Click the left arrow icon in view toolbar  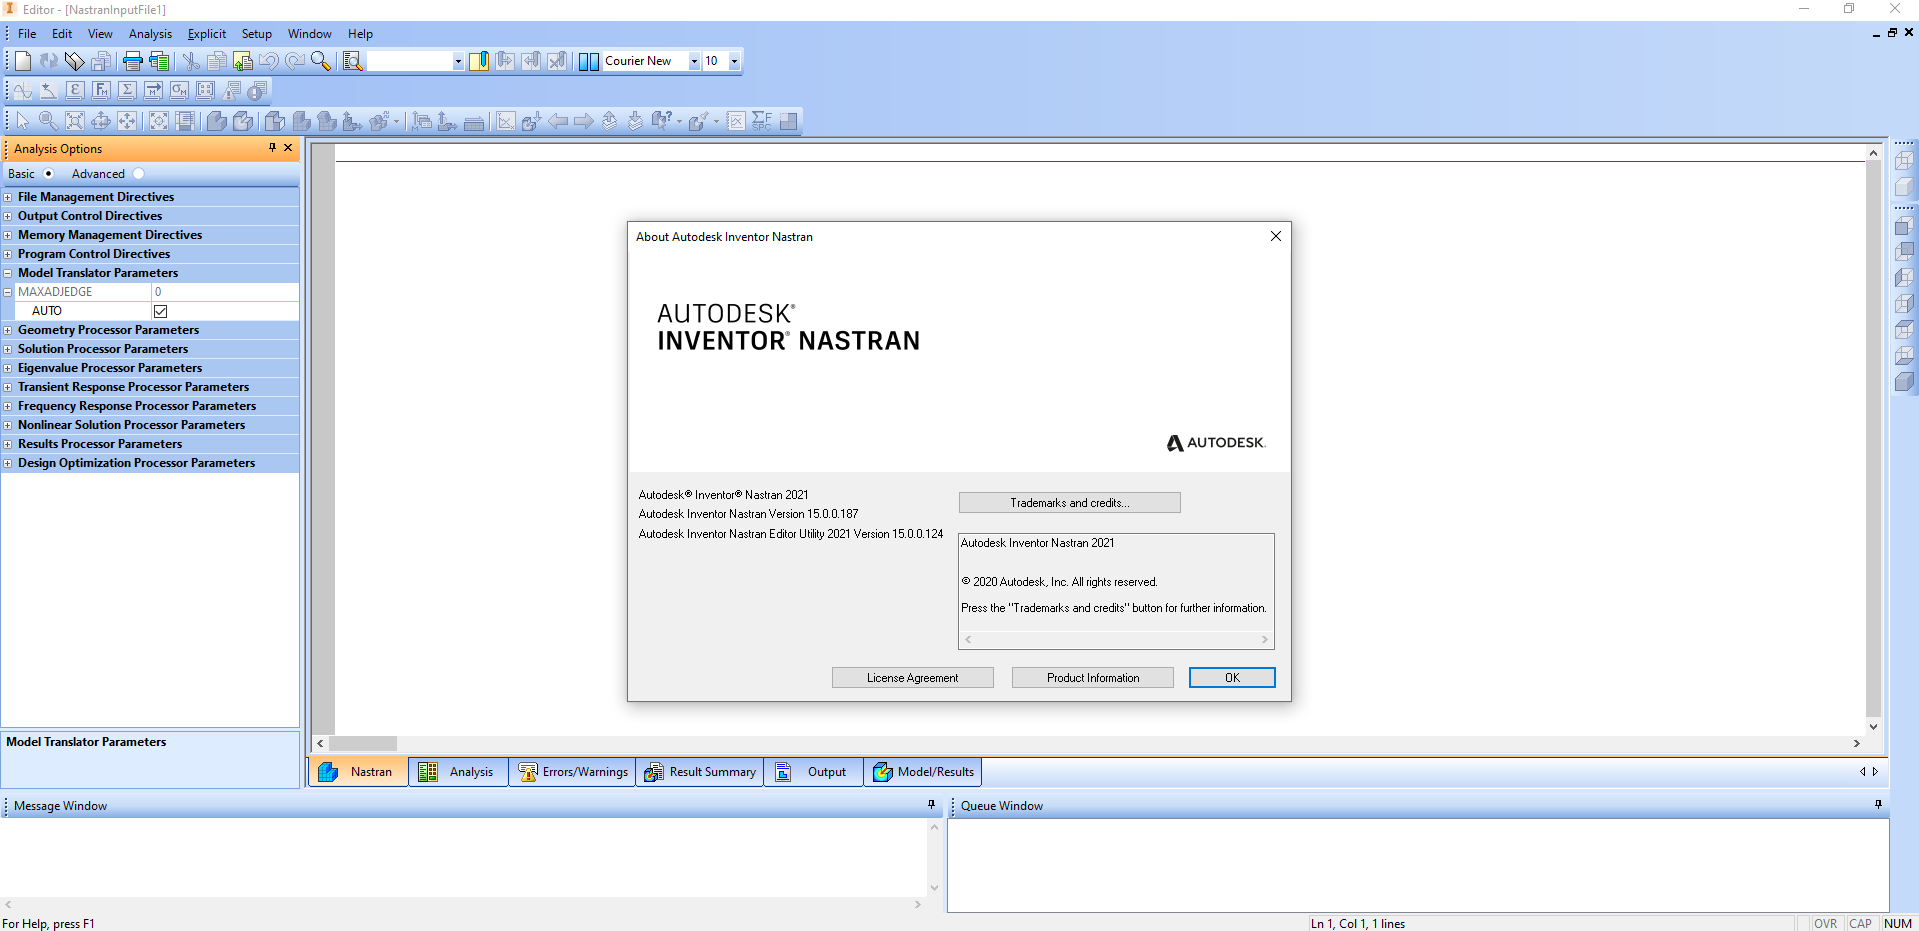[558, 121]
